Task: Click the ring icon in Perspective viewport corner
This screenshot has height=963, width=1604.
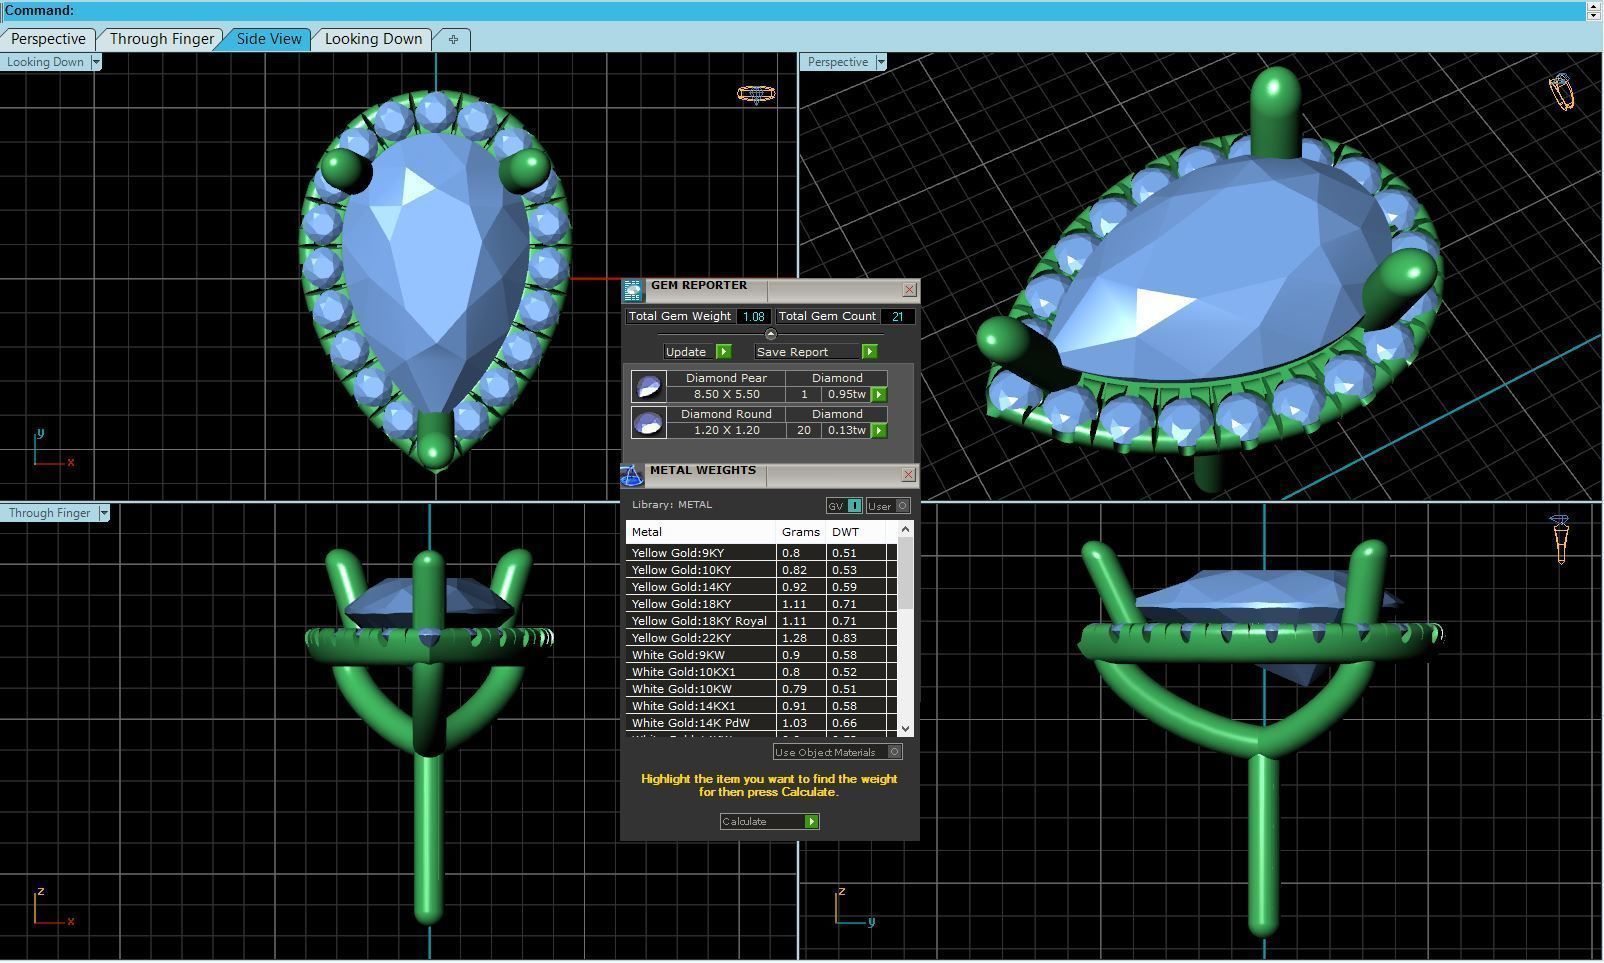Action: [x=1561, y=91]
